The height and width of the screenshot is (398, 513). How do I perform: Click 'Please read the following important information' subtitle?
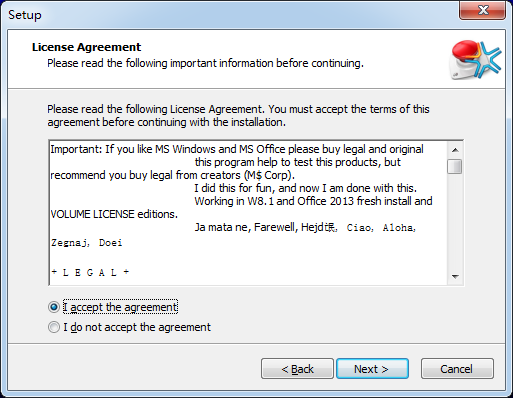(205, 63)
